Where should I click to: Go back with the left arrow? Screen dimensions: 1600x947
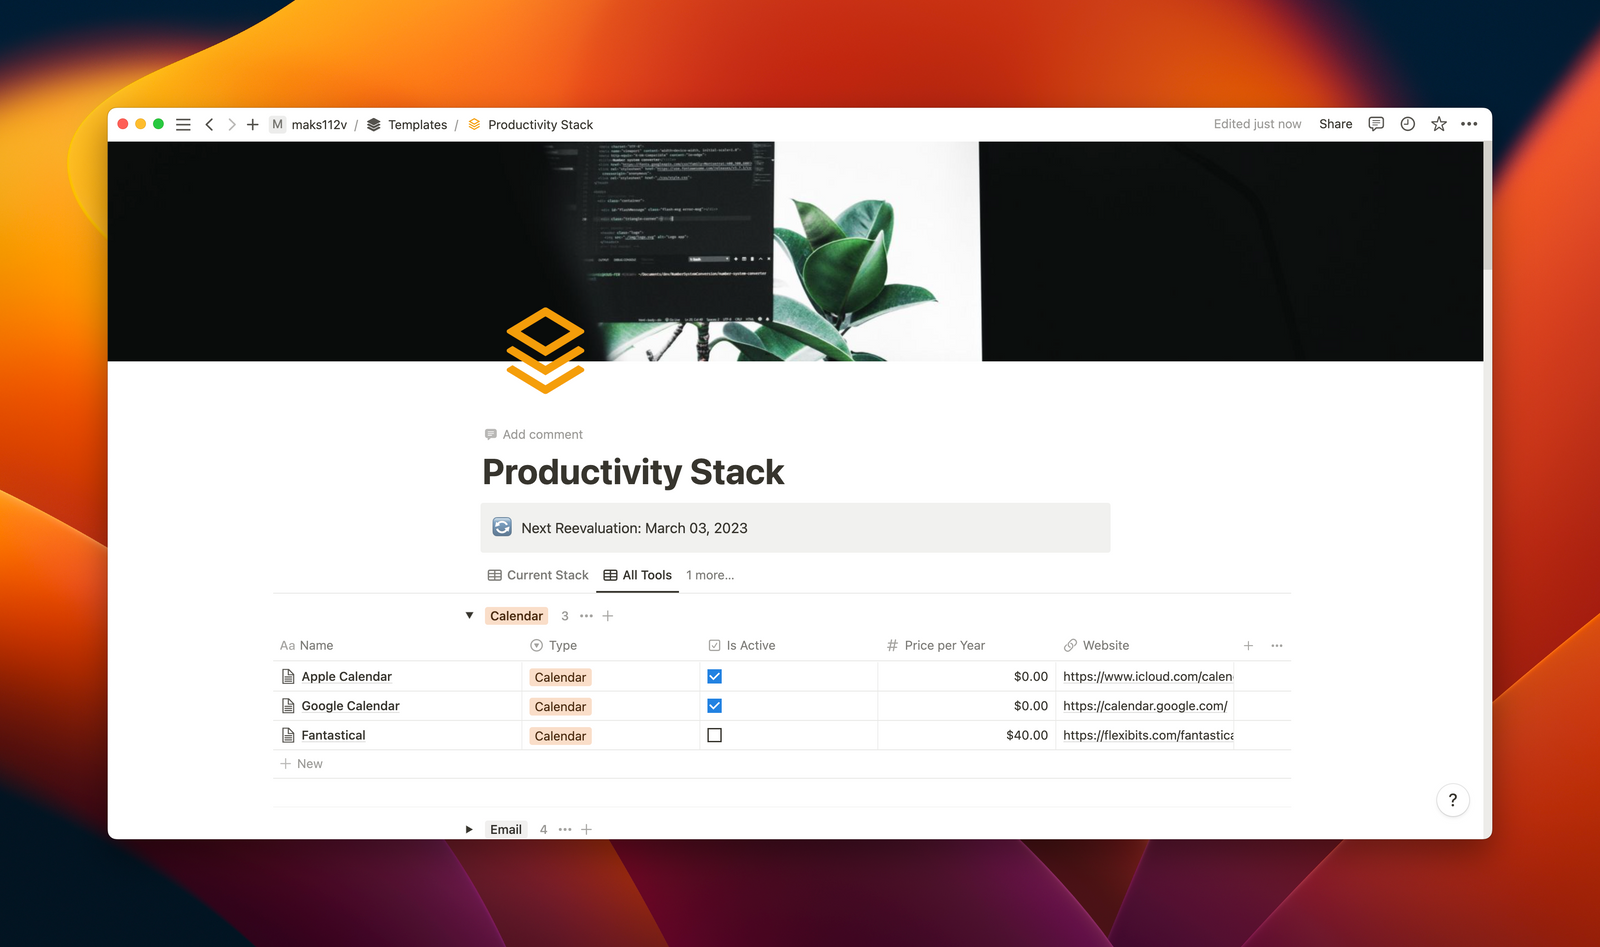[x=209, y=125]
